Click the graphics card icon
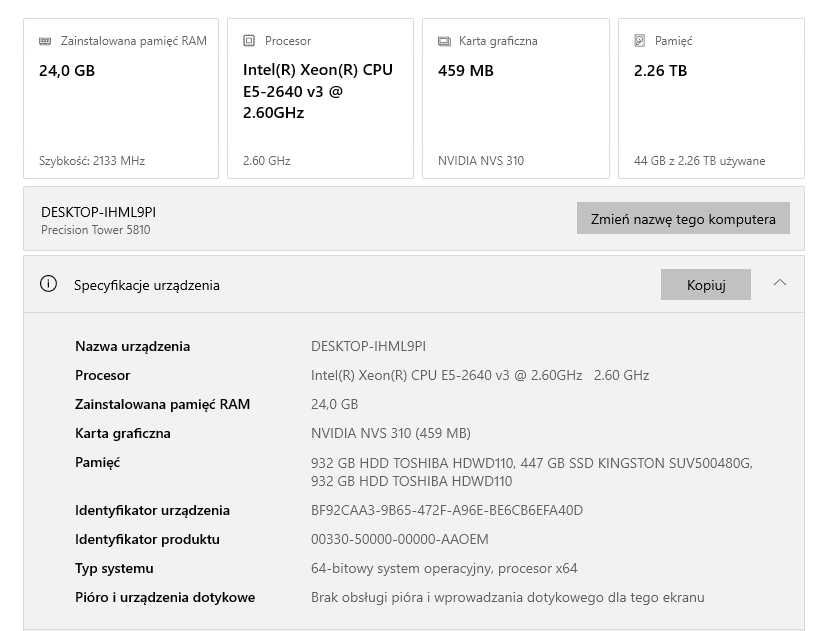Screen dimensions: 826x631 pos(445,41)
